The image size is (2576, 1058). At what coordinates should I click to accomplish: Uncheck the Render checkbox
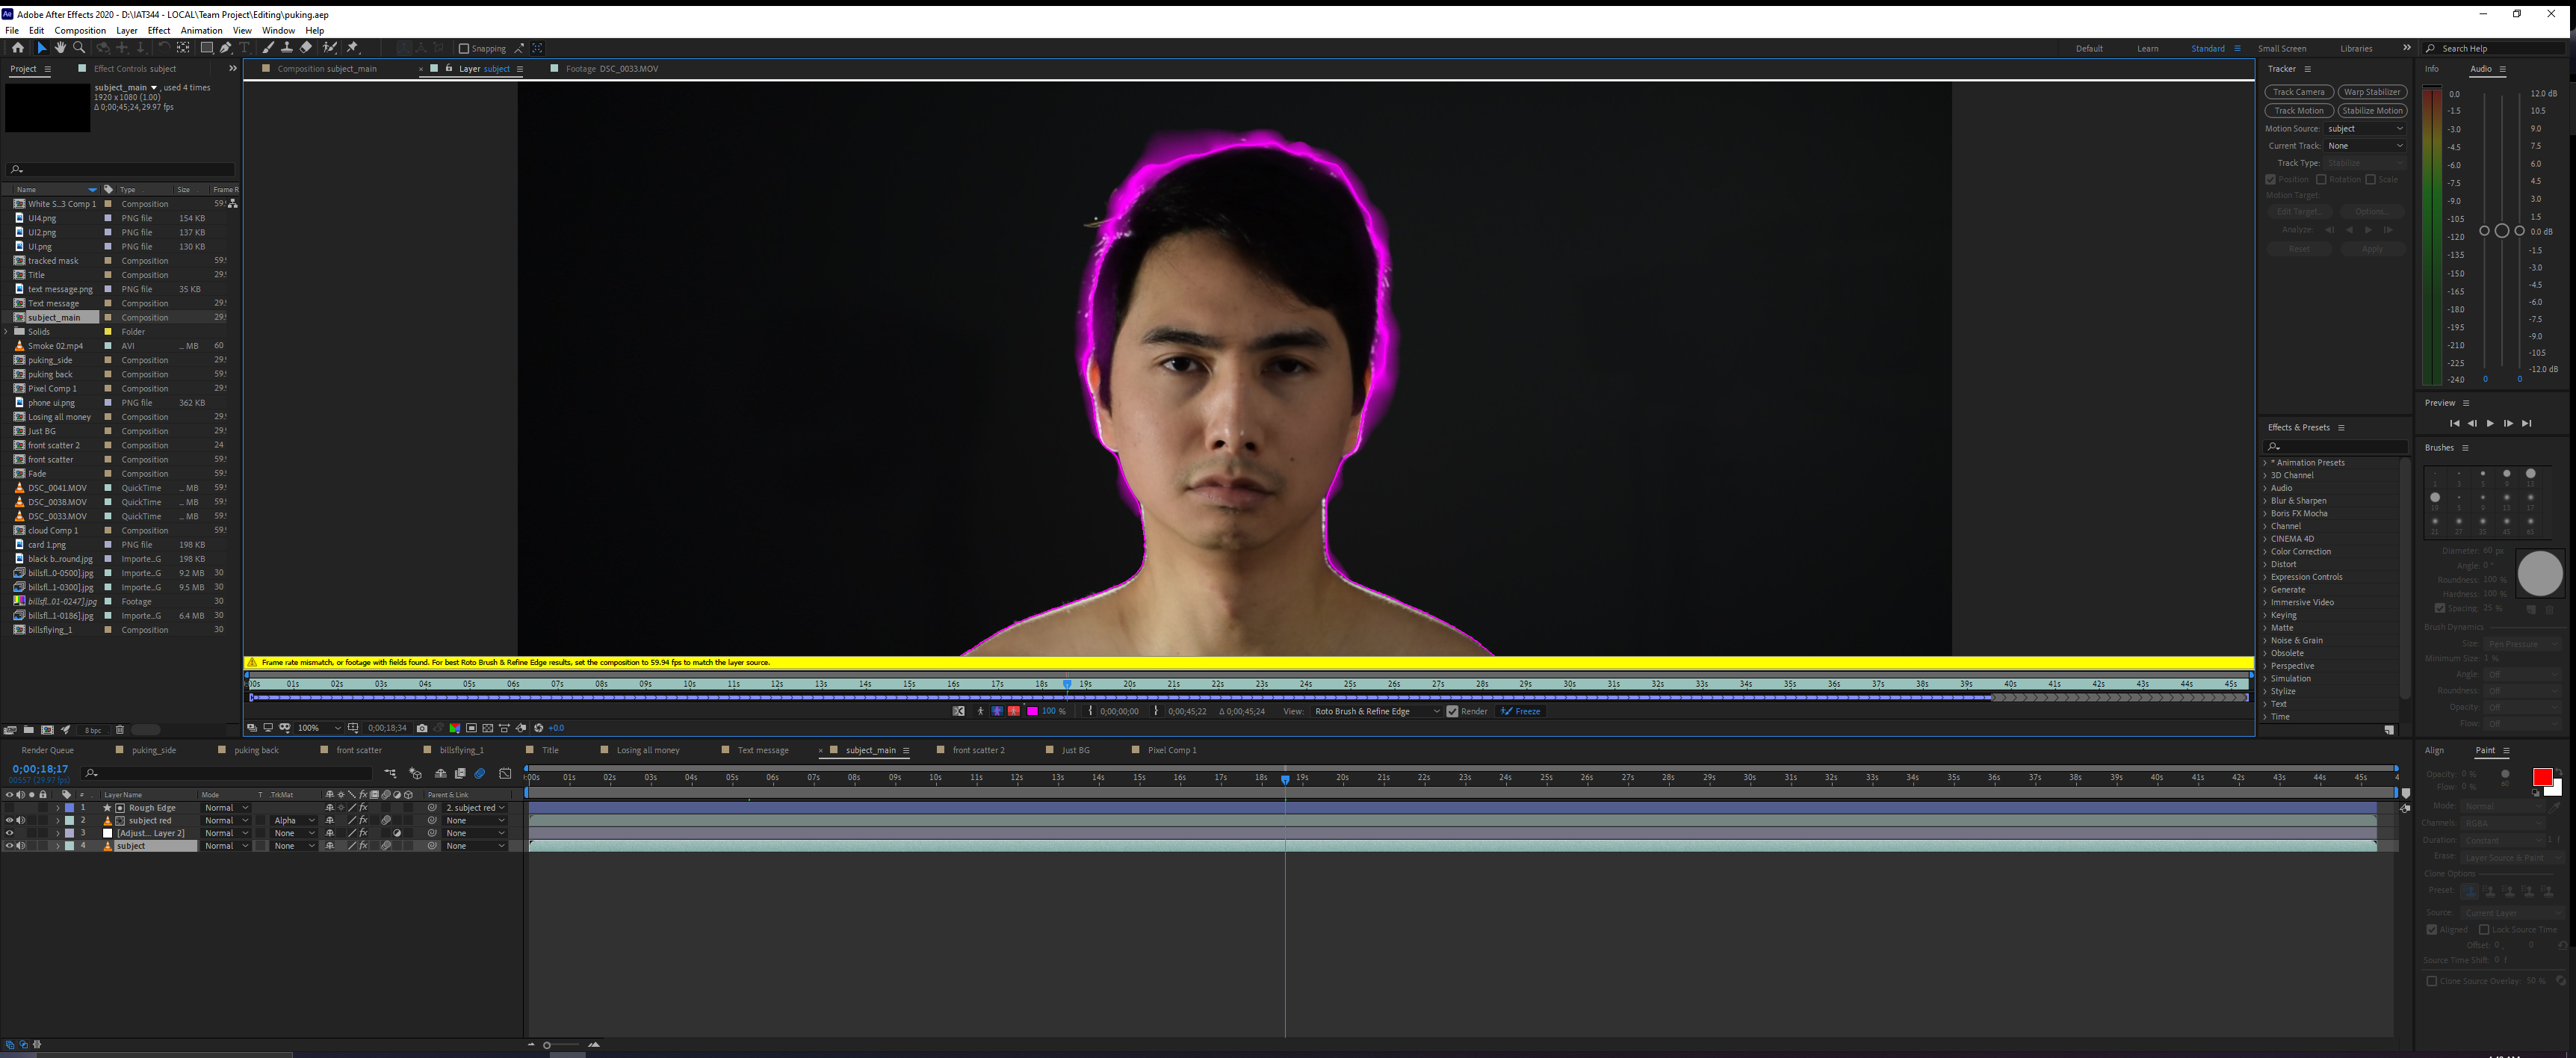[x=1453, y=711]
